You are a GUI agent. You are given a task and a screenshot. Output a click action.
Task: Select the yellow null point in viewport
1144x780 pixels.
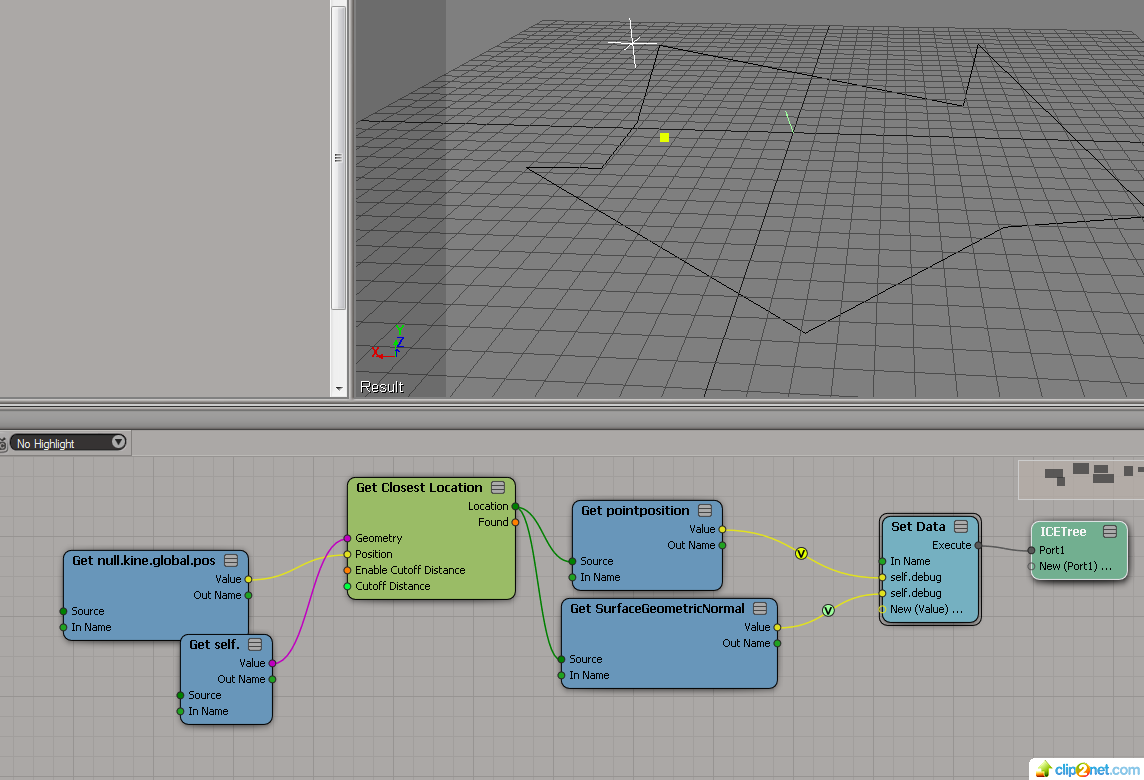pos(664,137)
